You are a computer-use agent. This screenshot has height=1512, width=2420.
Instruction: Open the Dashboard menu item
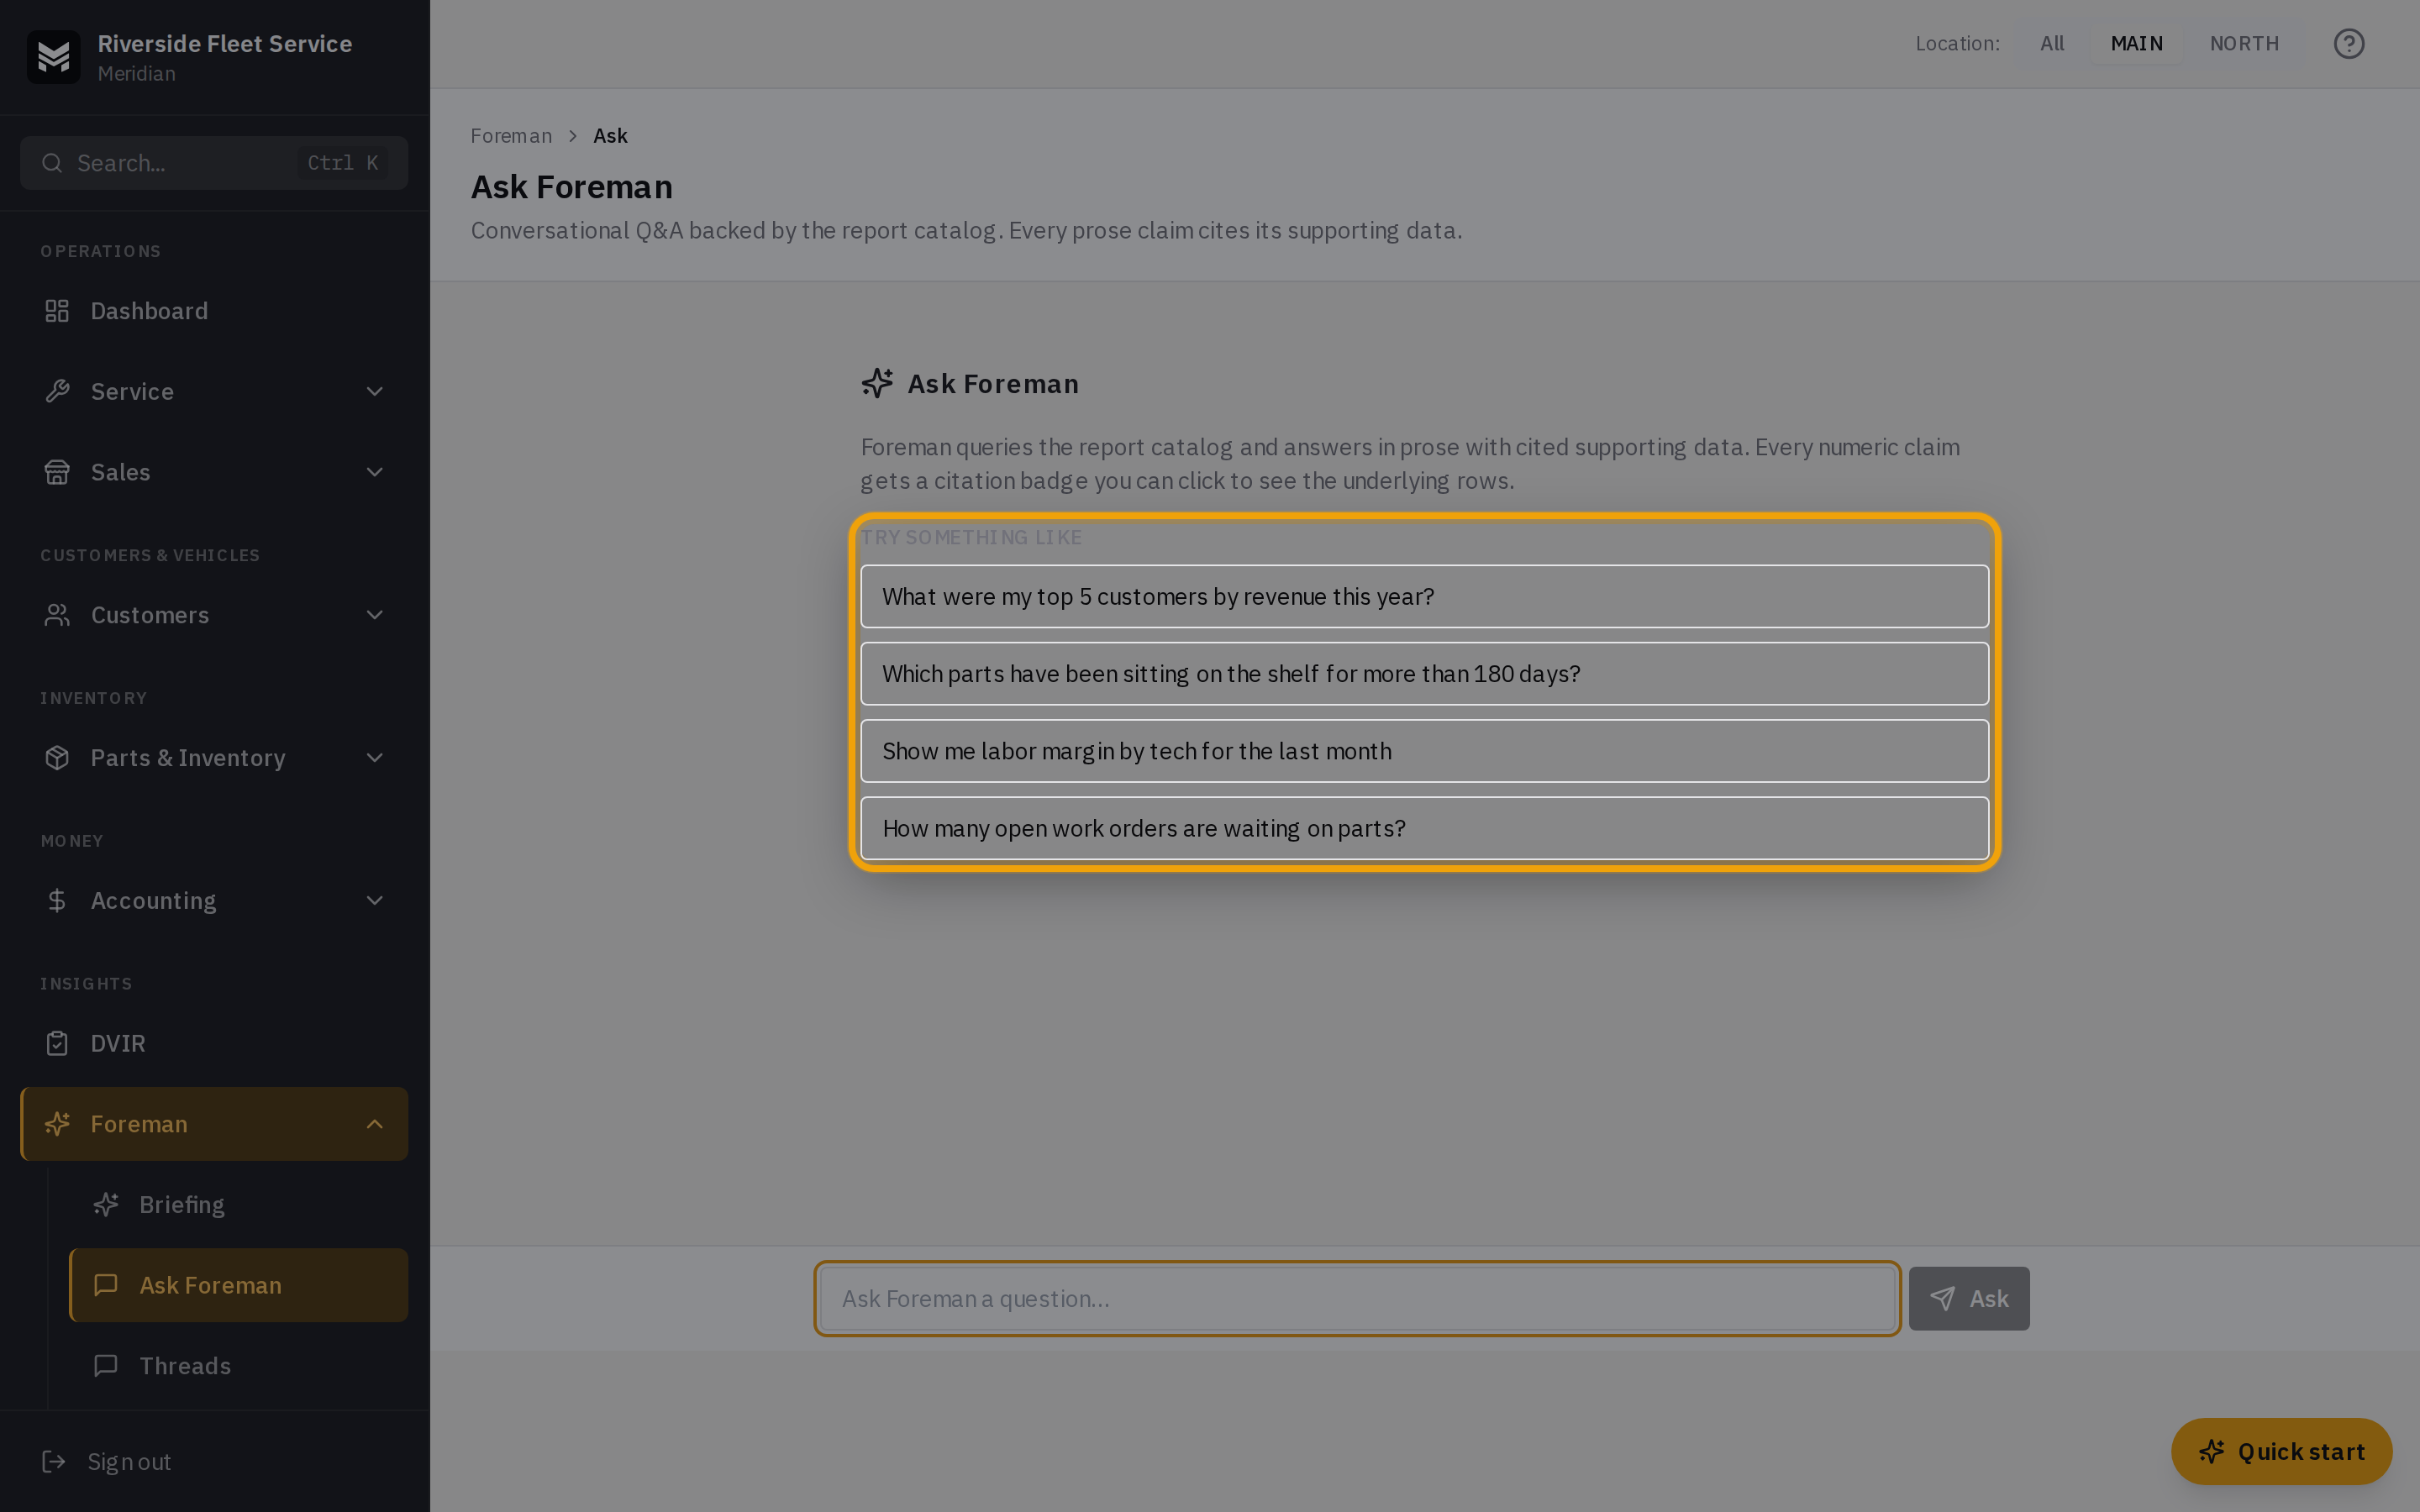214,311
